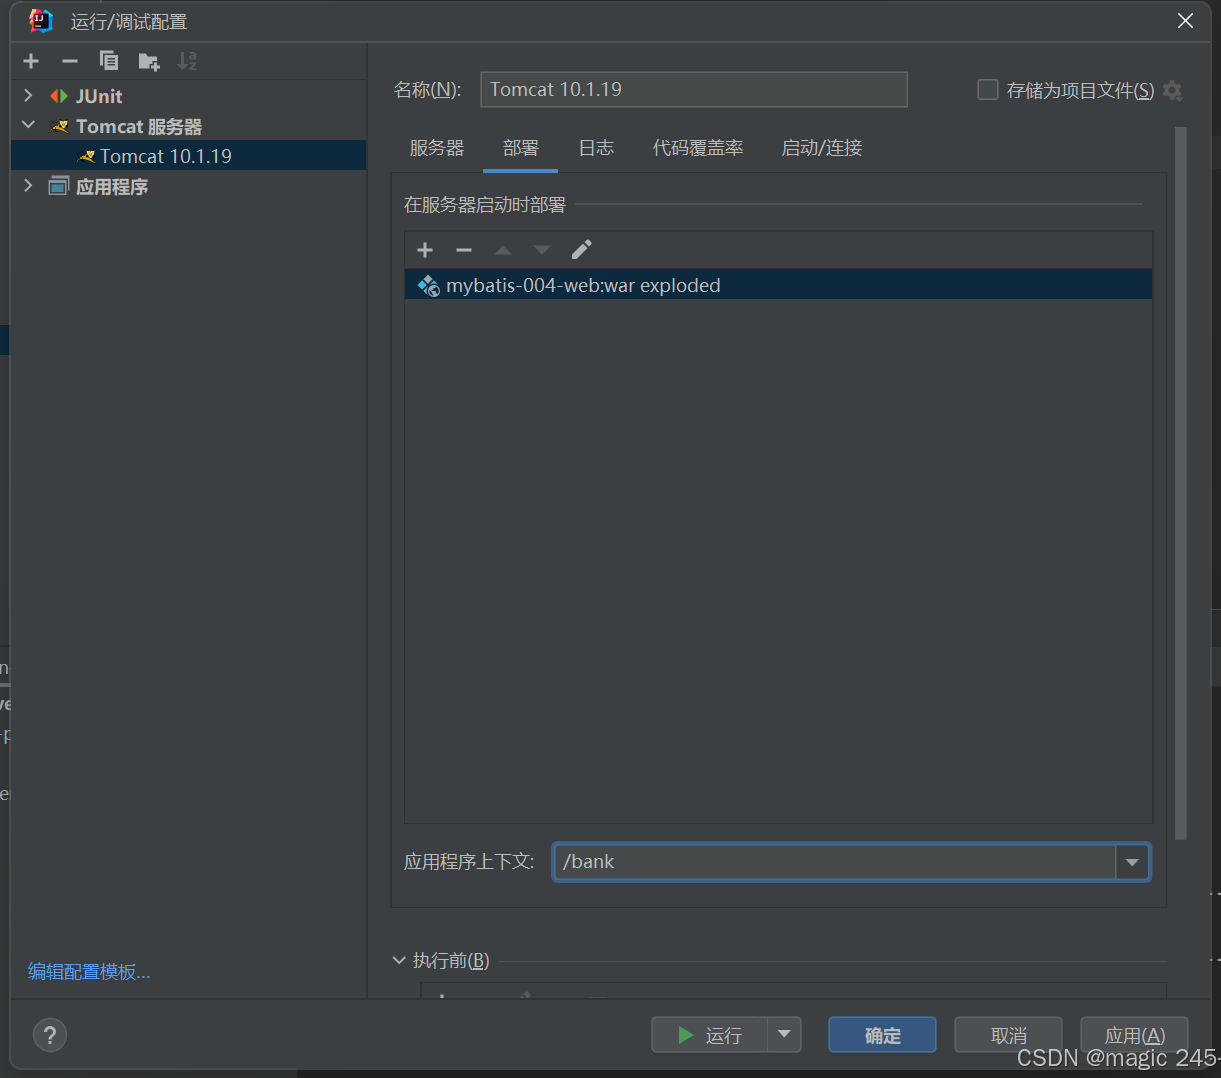
Task: Expand the JUnit tree node
Action: click(28, 96)
